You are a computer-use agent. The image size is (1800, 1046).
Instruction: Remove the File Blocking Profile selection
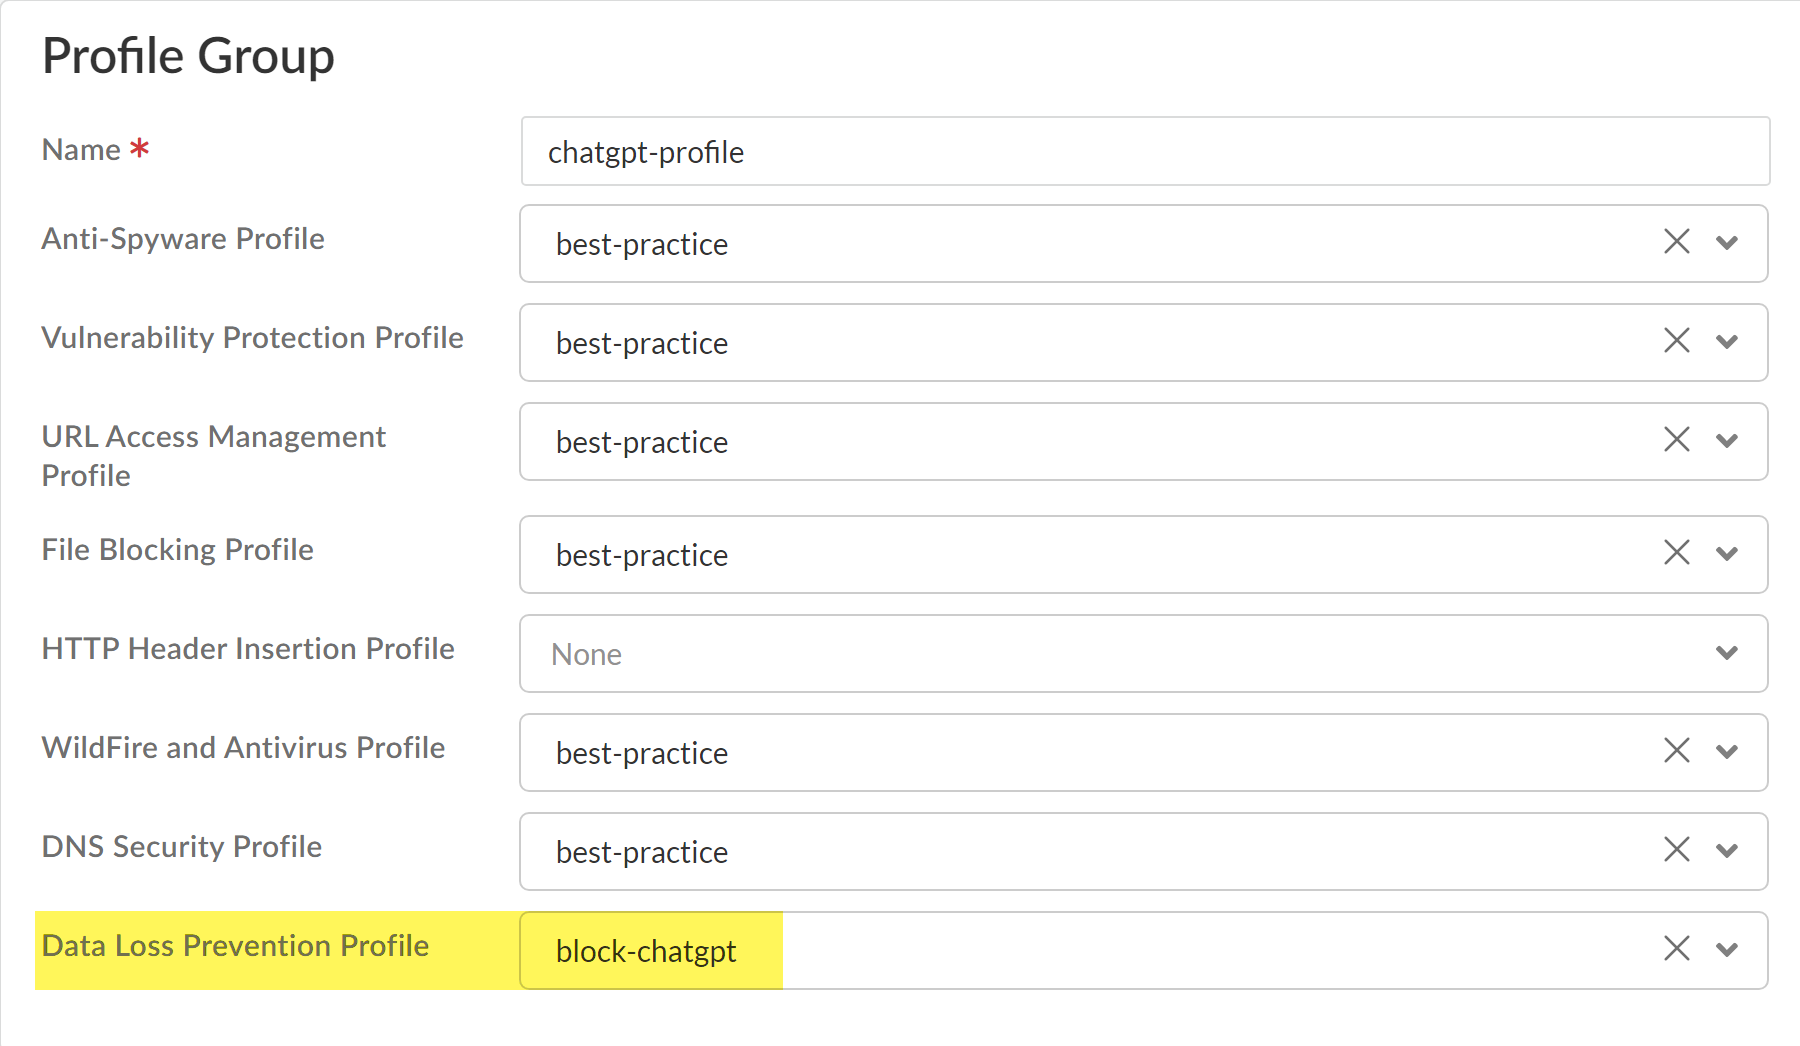click(x=1677, y=552)
